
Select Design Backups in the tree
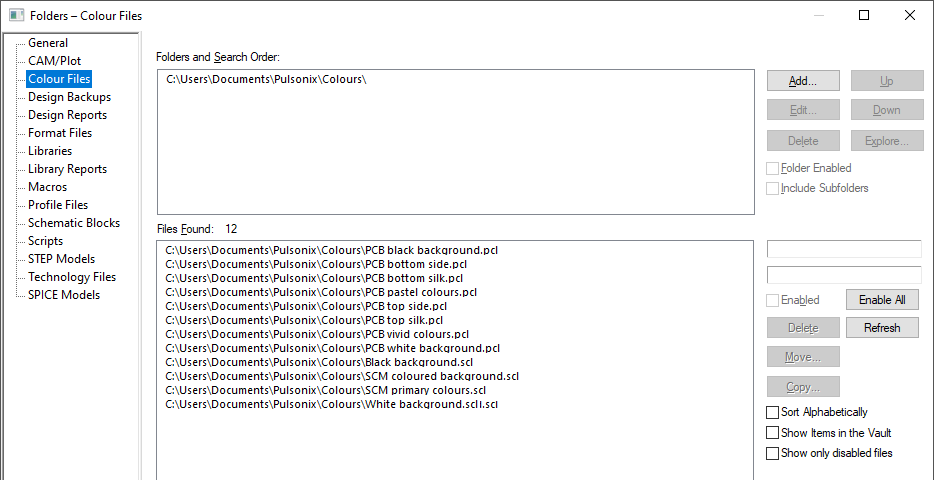(x=69, y=97)
